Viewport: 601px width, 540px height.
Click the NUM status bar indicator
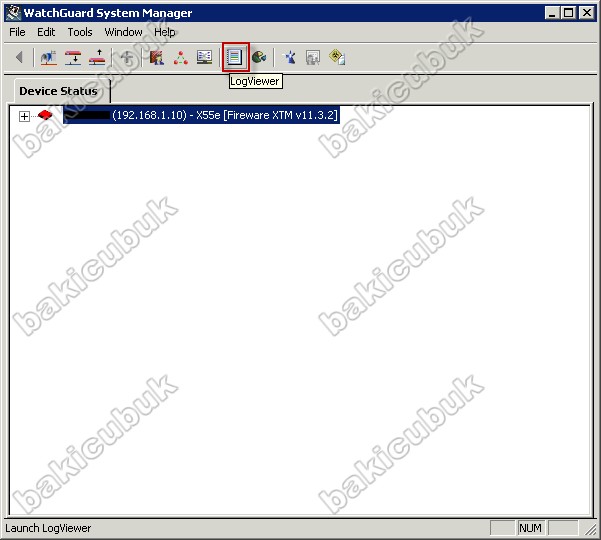tap(530, 528)
